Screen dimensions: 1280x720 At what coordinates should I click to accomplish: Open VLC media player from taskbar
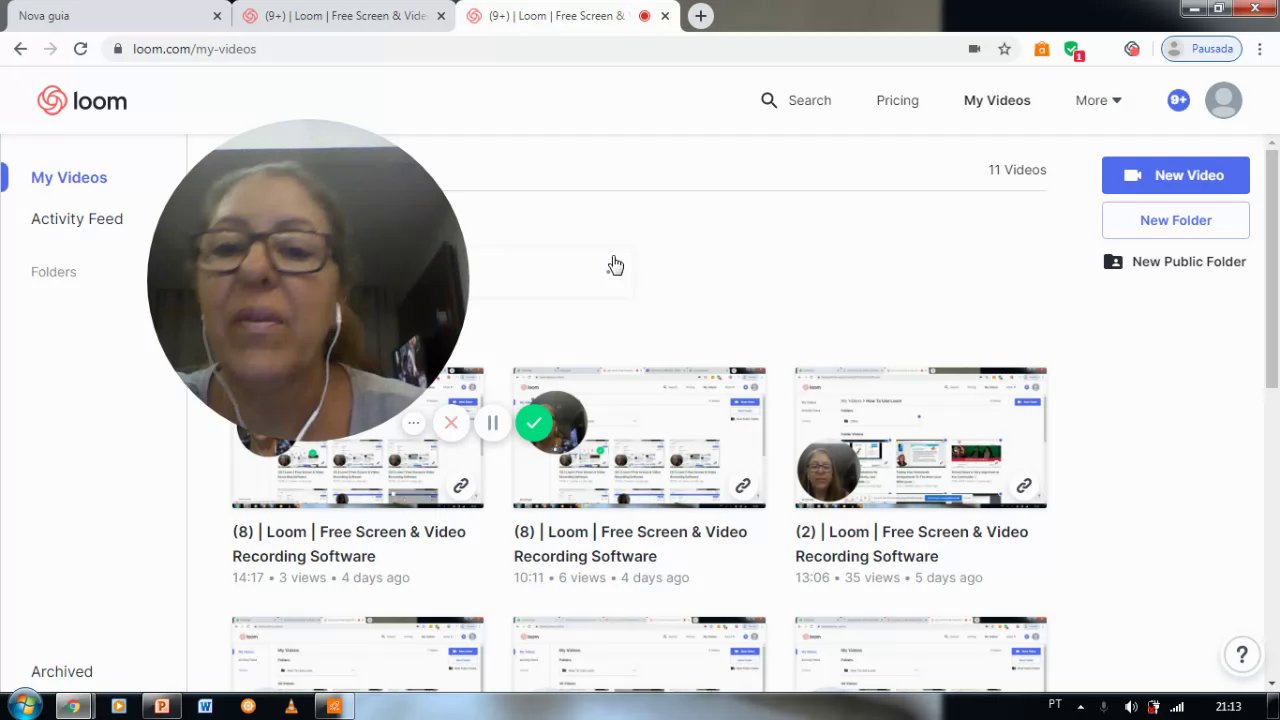click(291, 706)
